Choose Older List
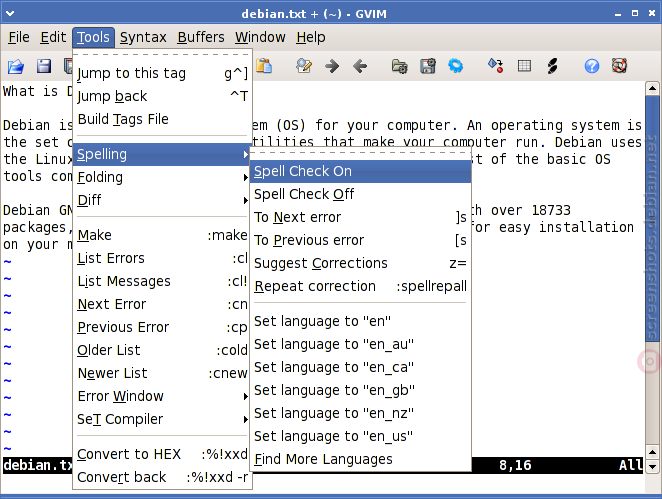 (x=163, y=350)
